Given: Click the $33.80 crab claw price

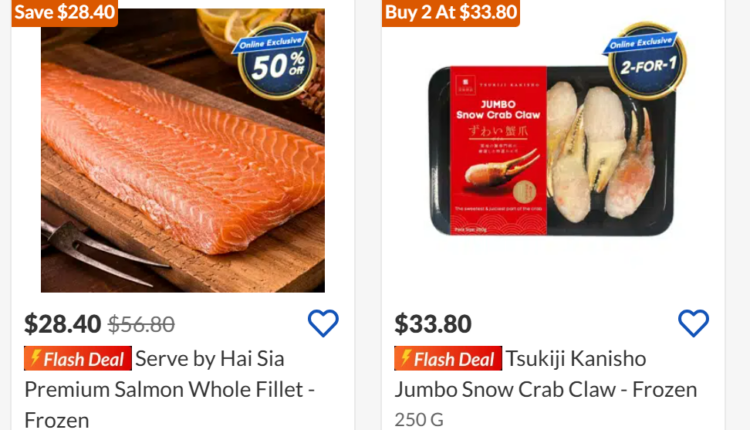Looking at the screenshot, I should [x=433, y=324].
